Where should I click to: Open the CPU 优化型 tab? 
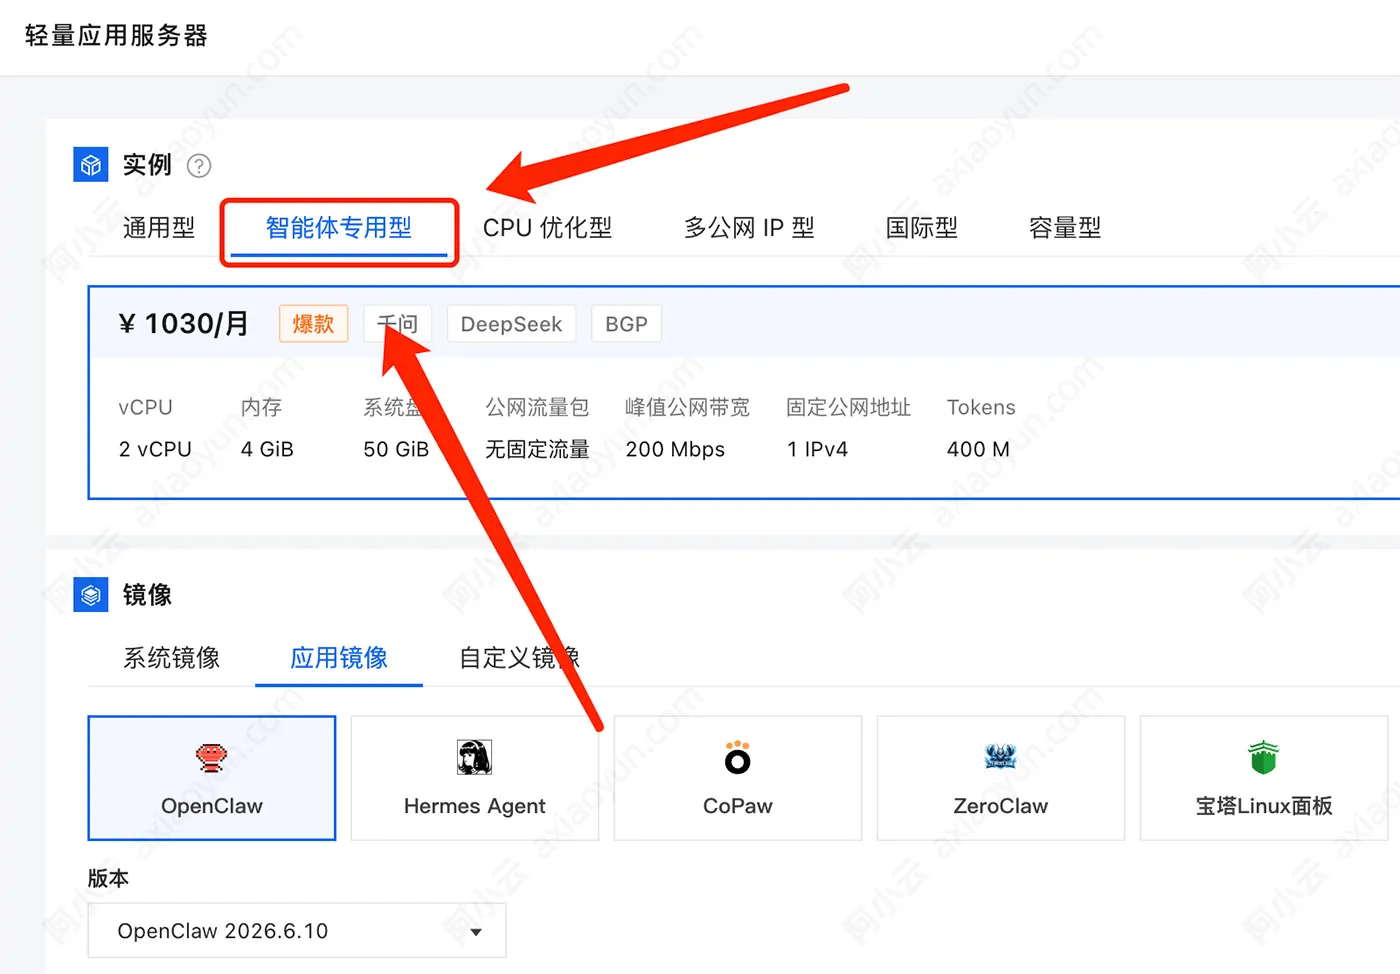[x=547, y=228]
